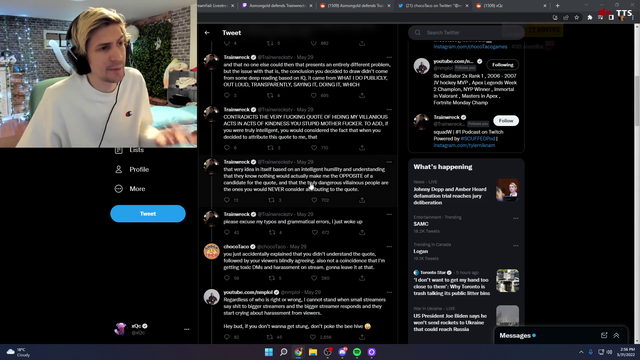This screenshot has height=360, width=640.
Task: Retweet the 'CONTRADICTS THE VERY' tweet
Action: coord(270,147)
